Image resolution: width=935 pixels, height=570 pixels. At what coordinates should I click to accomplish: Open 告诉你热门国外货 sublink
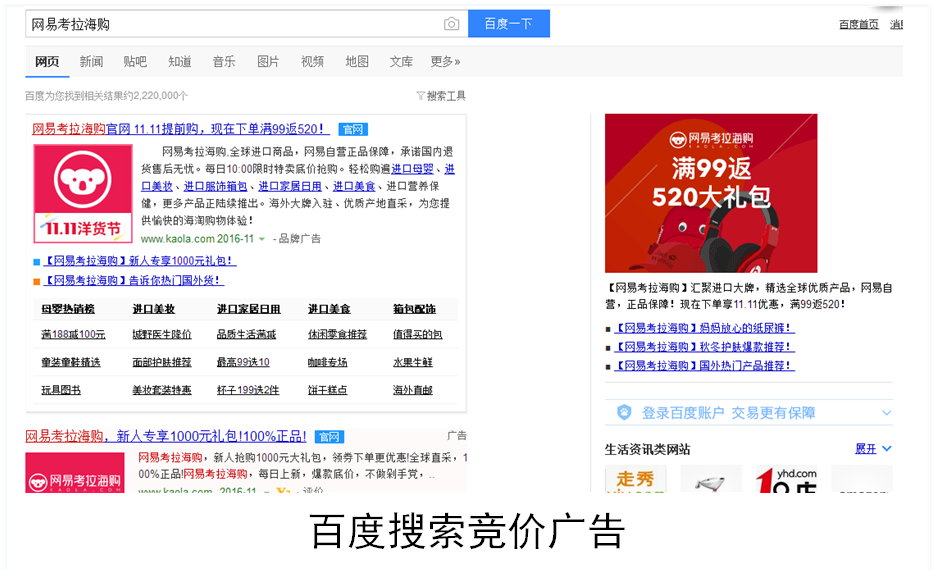click(x=134, y=280)
